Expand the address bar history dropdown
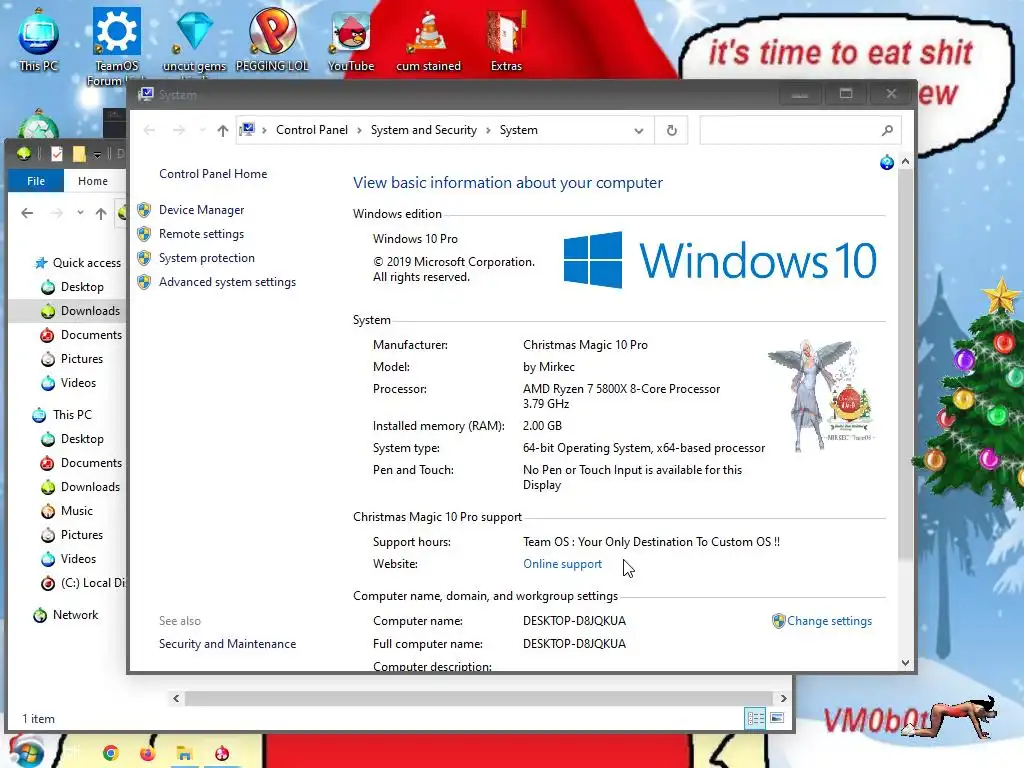This screenshot has height=768, width=1024. [x=639, y=130]
